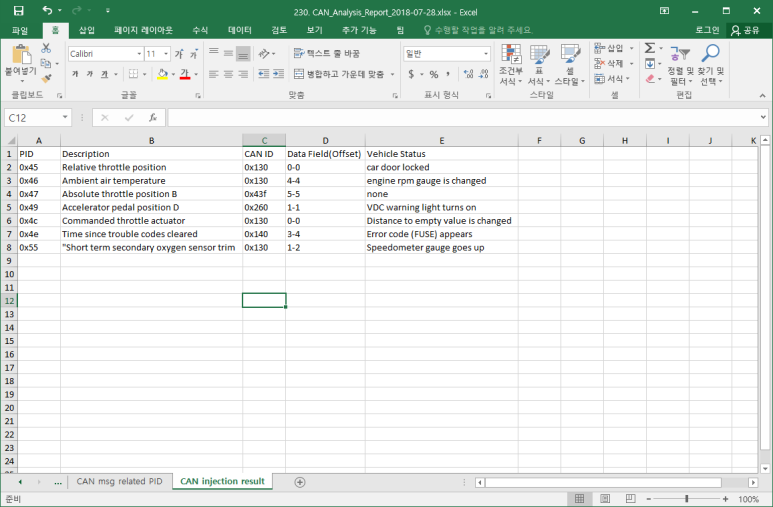
Task: Decrease font size button
Action: point(194,54)
